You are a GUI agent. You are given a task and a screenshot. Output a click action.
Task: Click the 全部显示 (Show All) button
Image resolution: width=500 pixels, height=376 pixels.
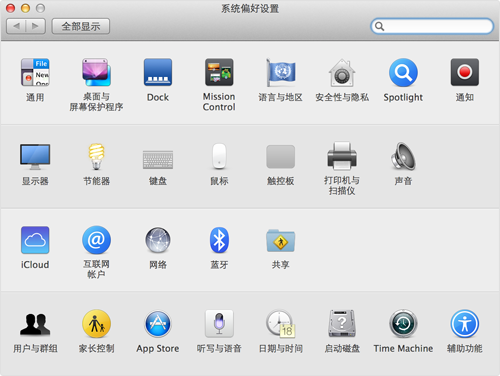point(81,26)
